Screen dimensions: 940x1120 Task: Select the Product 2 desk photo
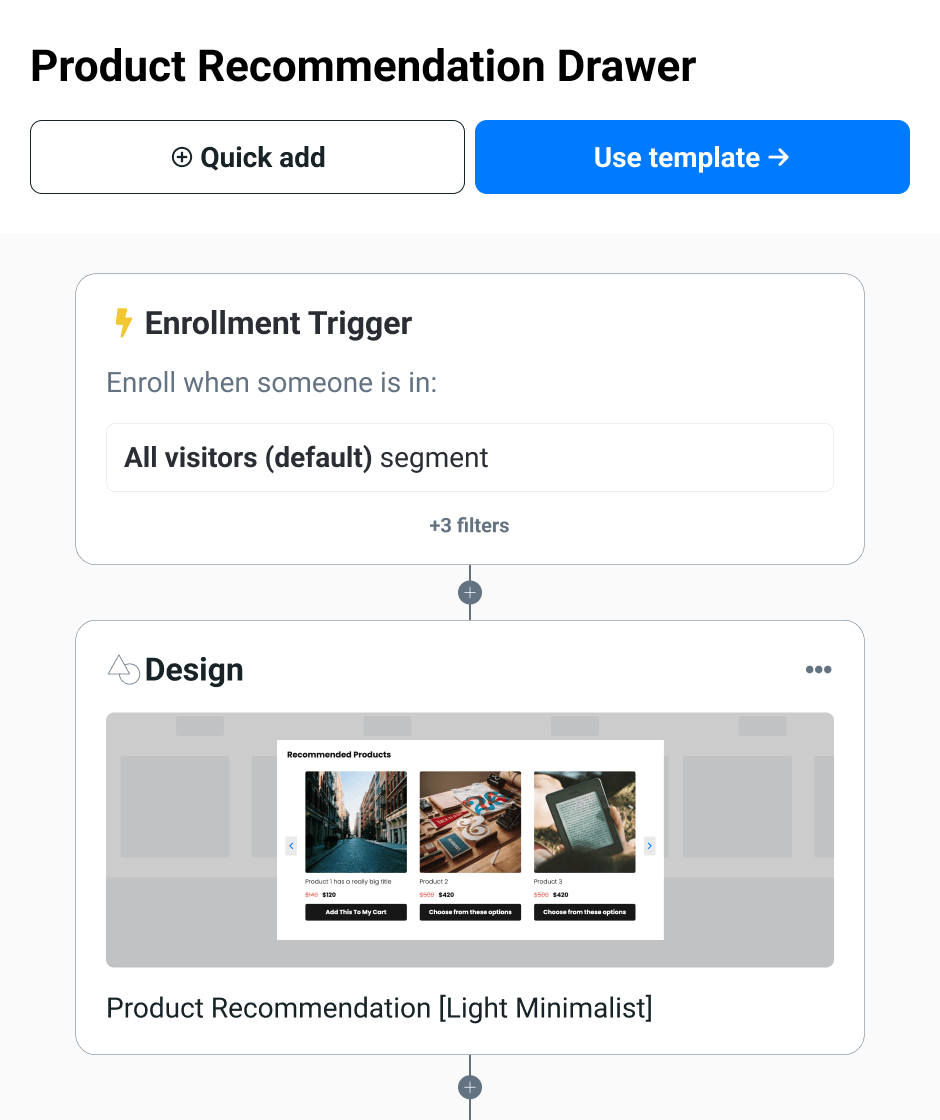(x=470, y=821)
